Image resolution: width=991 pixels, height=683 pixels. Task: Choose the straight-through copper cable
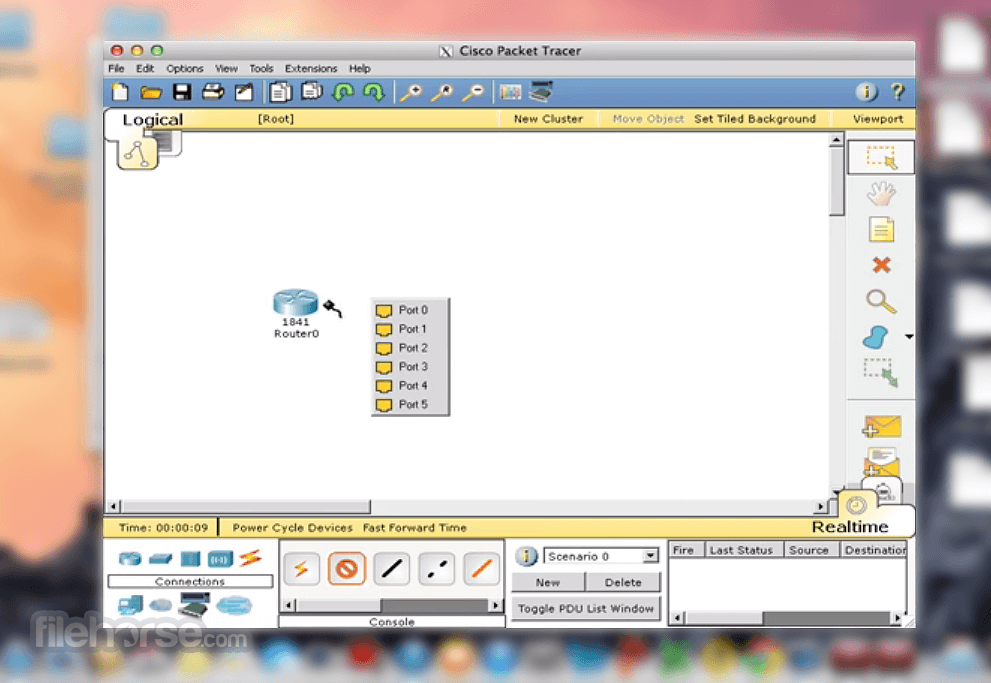point(392,569)
